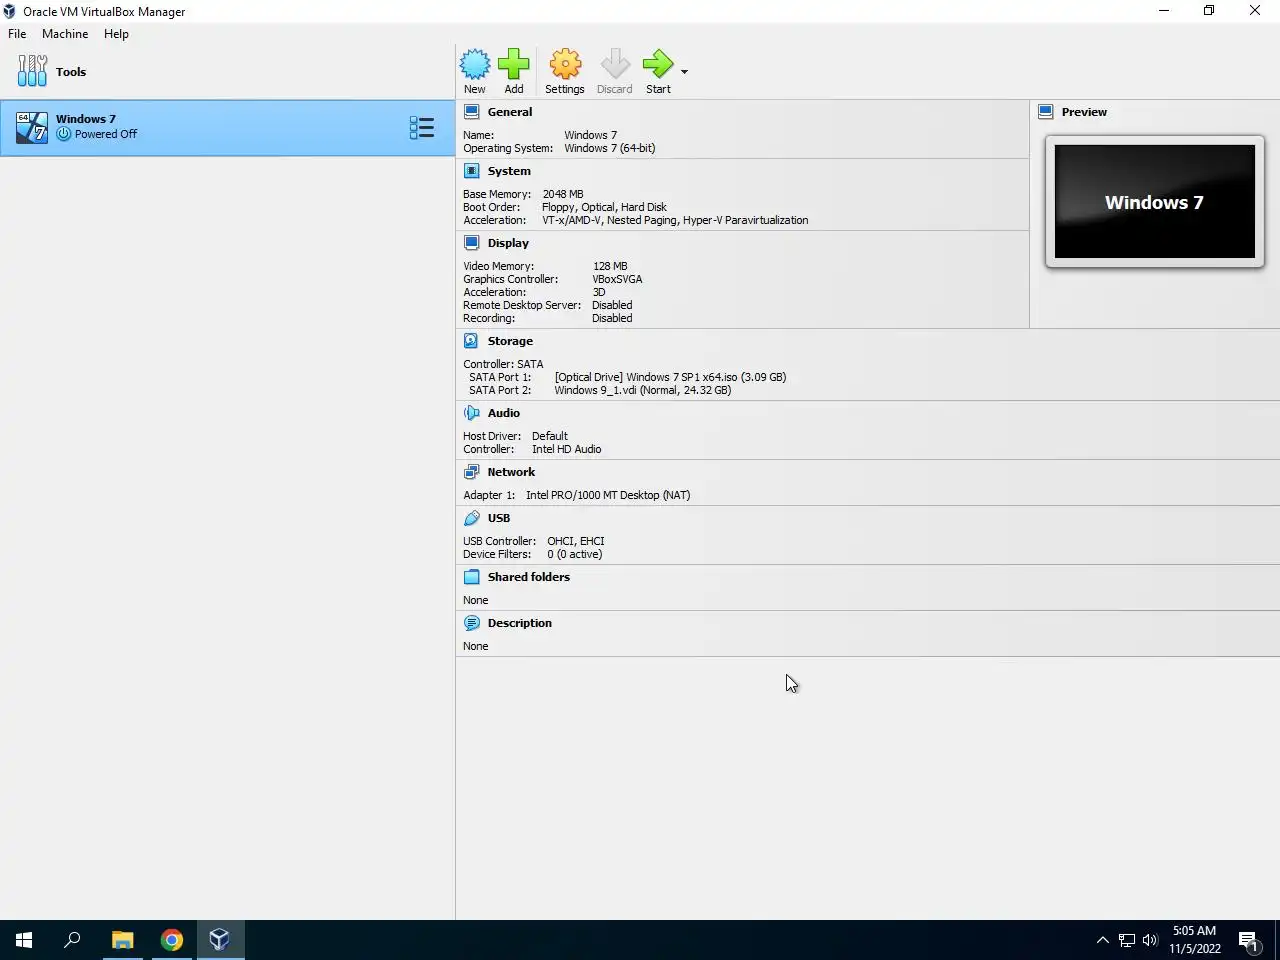
Task: Click the Display section monitor icon
Action: pyautogui.click(x=472, y=243)
